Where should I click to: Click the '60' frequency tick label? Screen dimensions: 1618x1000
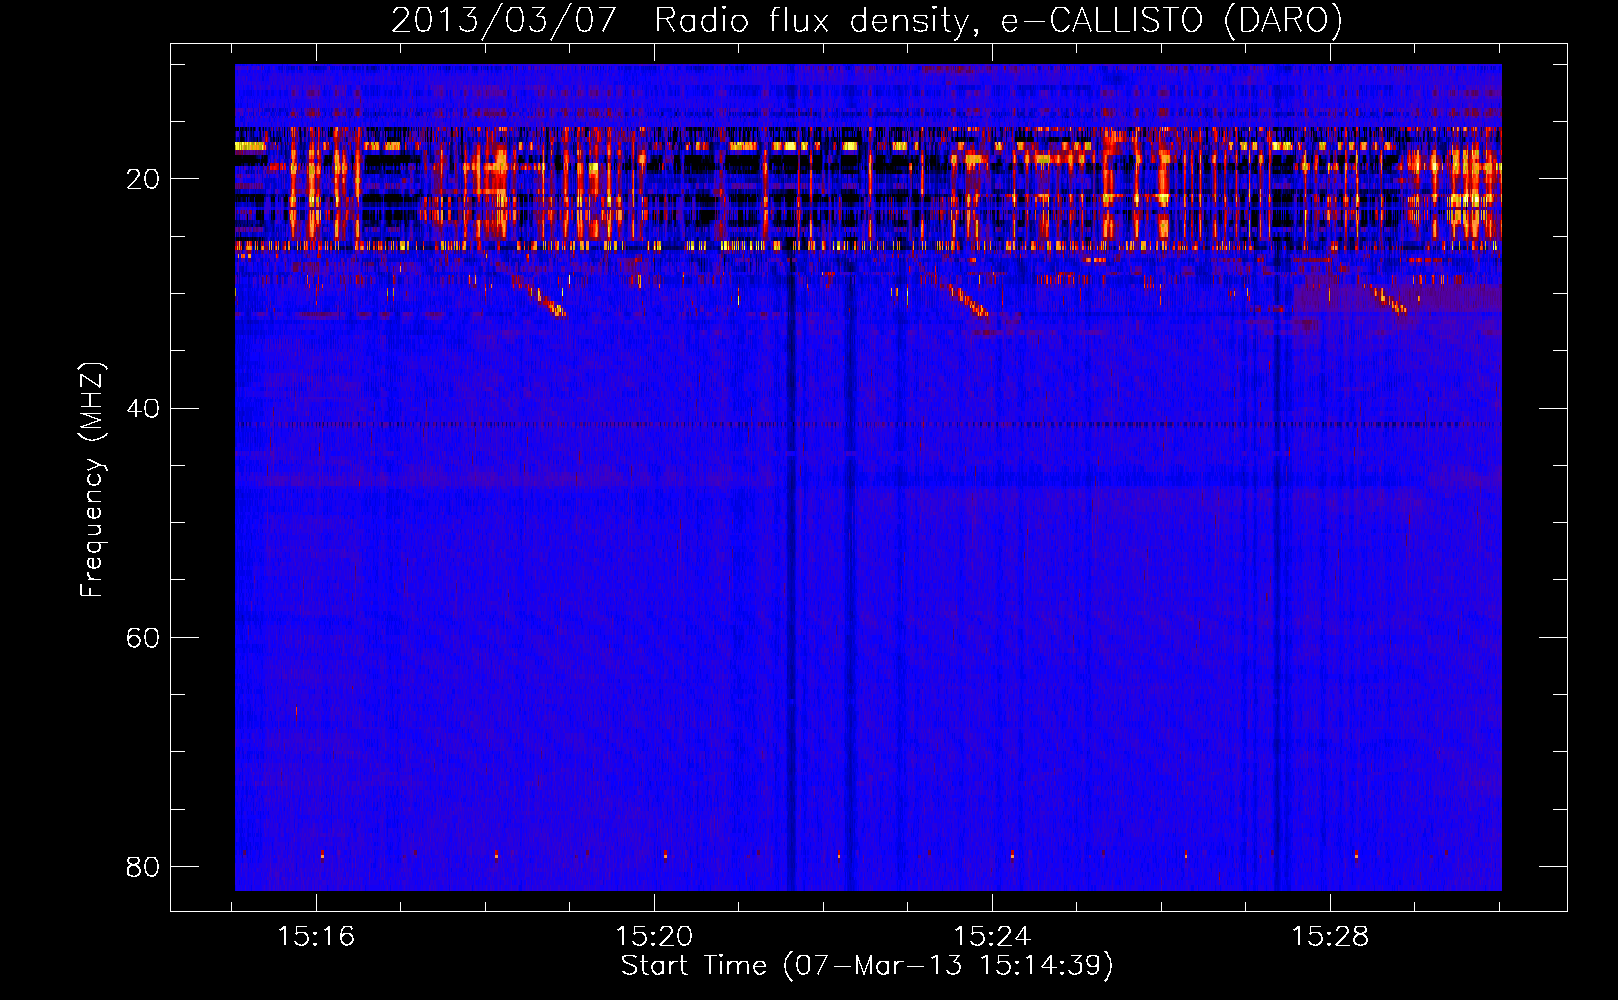143,638
